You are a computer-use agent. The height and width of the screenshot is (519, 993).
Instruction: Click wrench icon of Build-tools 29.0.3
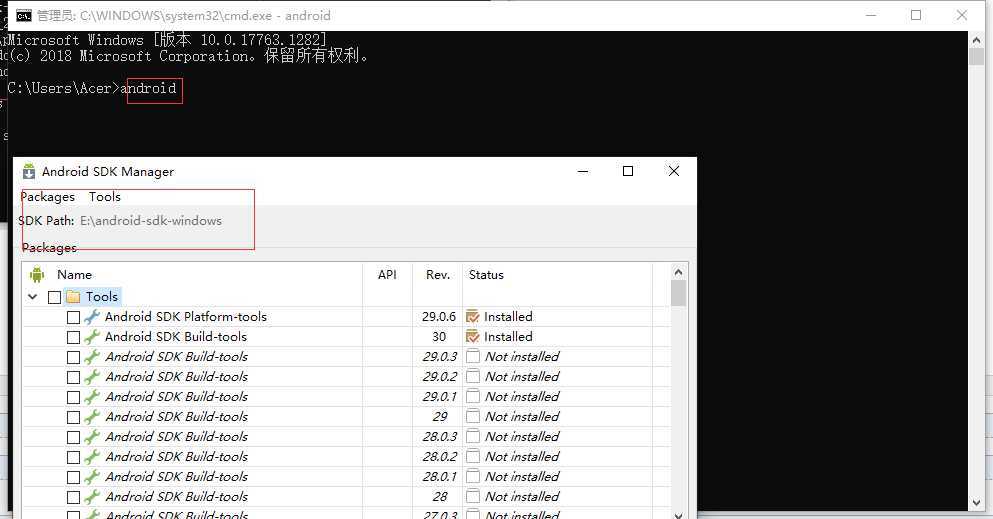[x=92, y=356]
